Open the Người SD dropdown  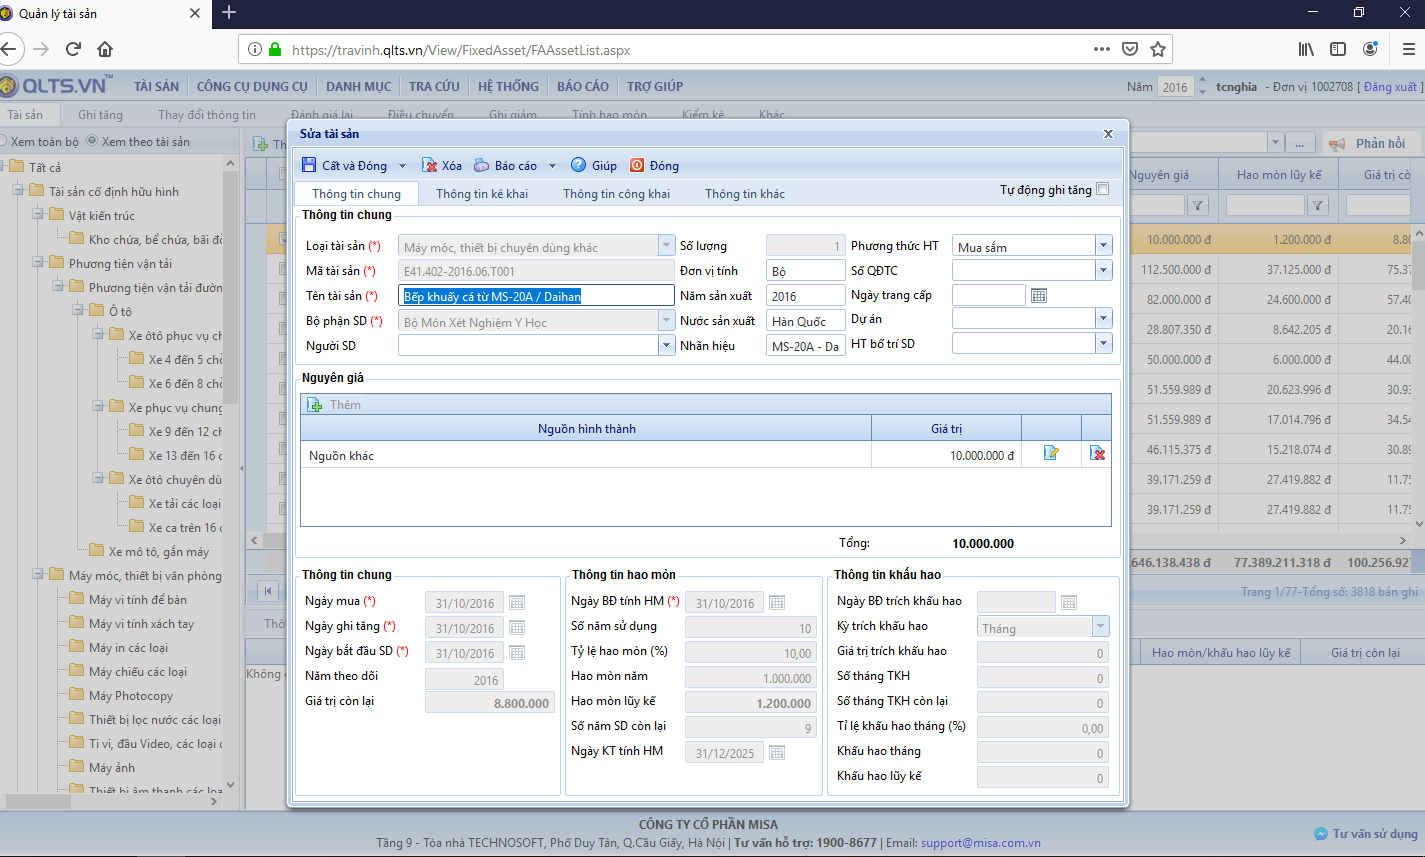[x=666, y=345]
